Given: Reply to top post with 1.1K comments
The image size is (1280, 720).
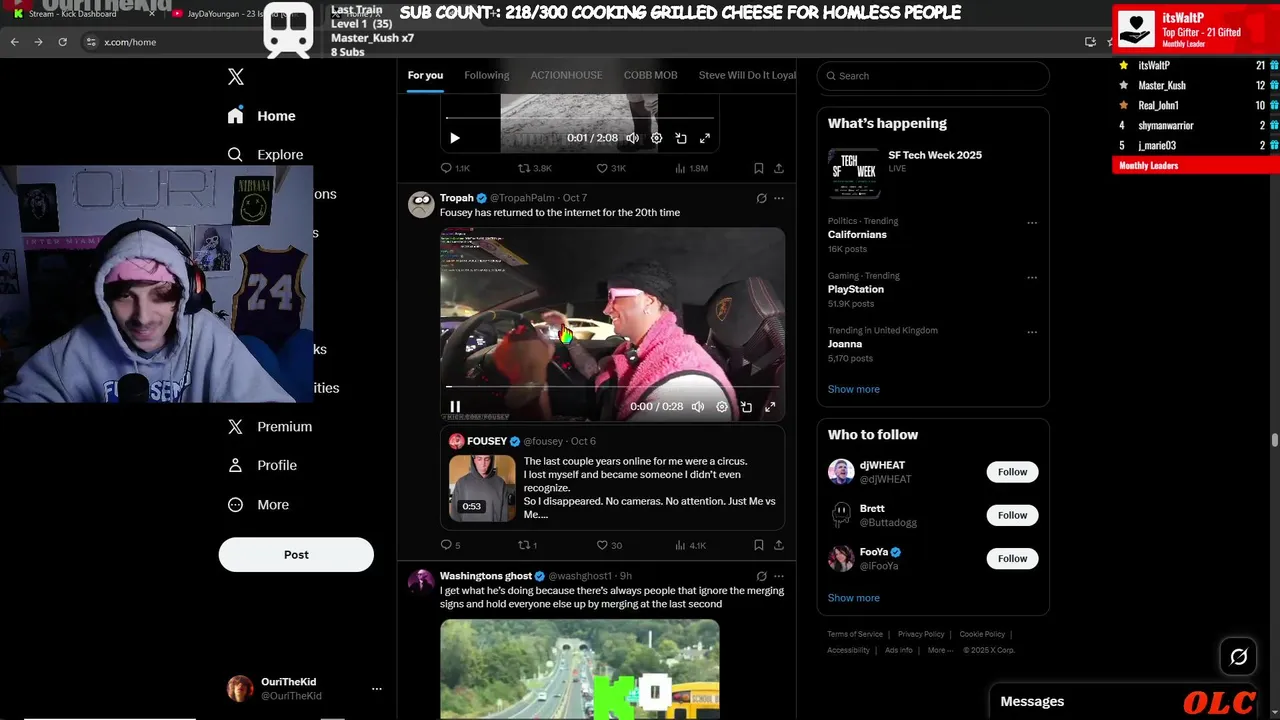Looking at the screenshot, I should pyautogui.click(x=455, y=169).
